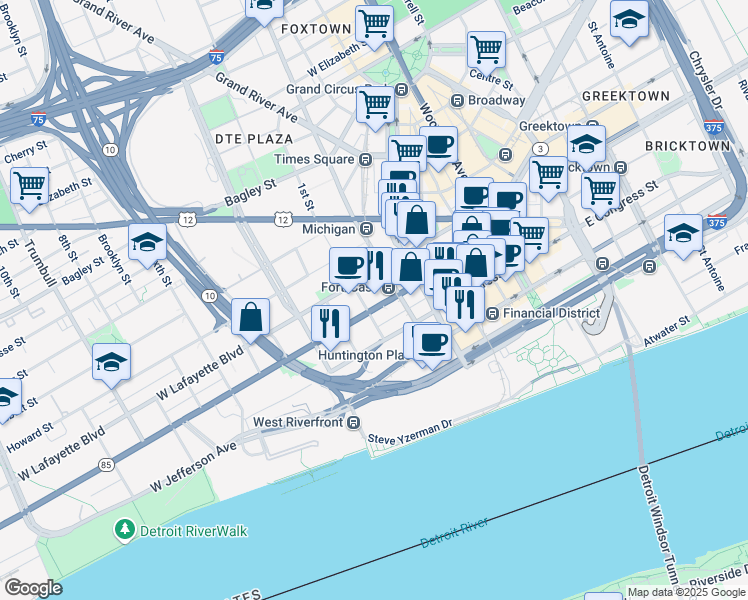Select the Times Square label text
Viewport: 748px width, 600px height.
pyautogui.click(x=314, y=159)
